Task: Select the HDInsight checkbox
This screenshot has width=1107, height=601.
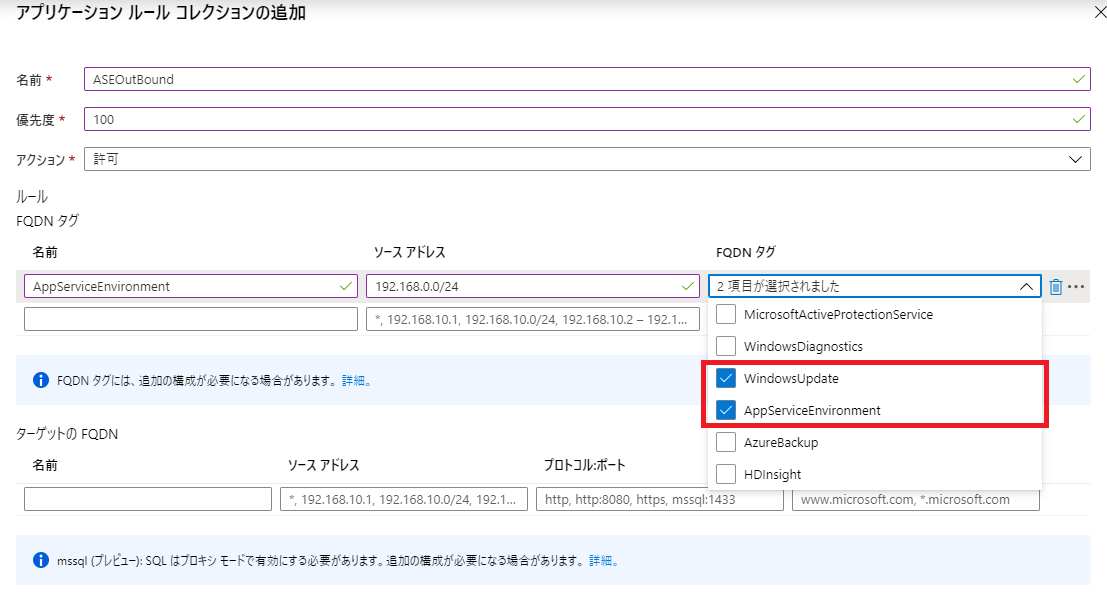Action: (726, 474)
